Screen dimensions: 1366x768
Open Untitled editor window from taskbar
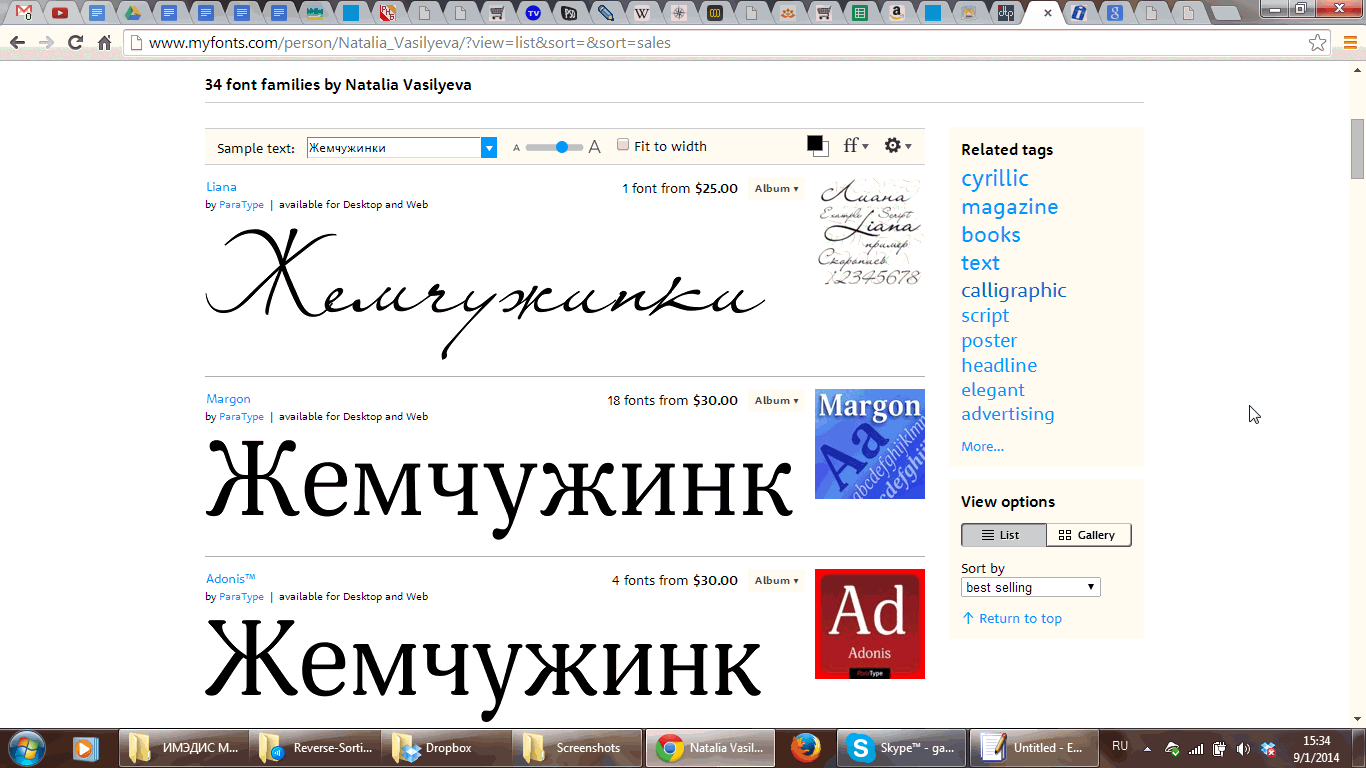[x=1033, y=748]
